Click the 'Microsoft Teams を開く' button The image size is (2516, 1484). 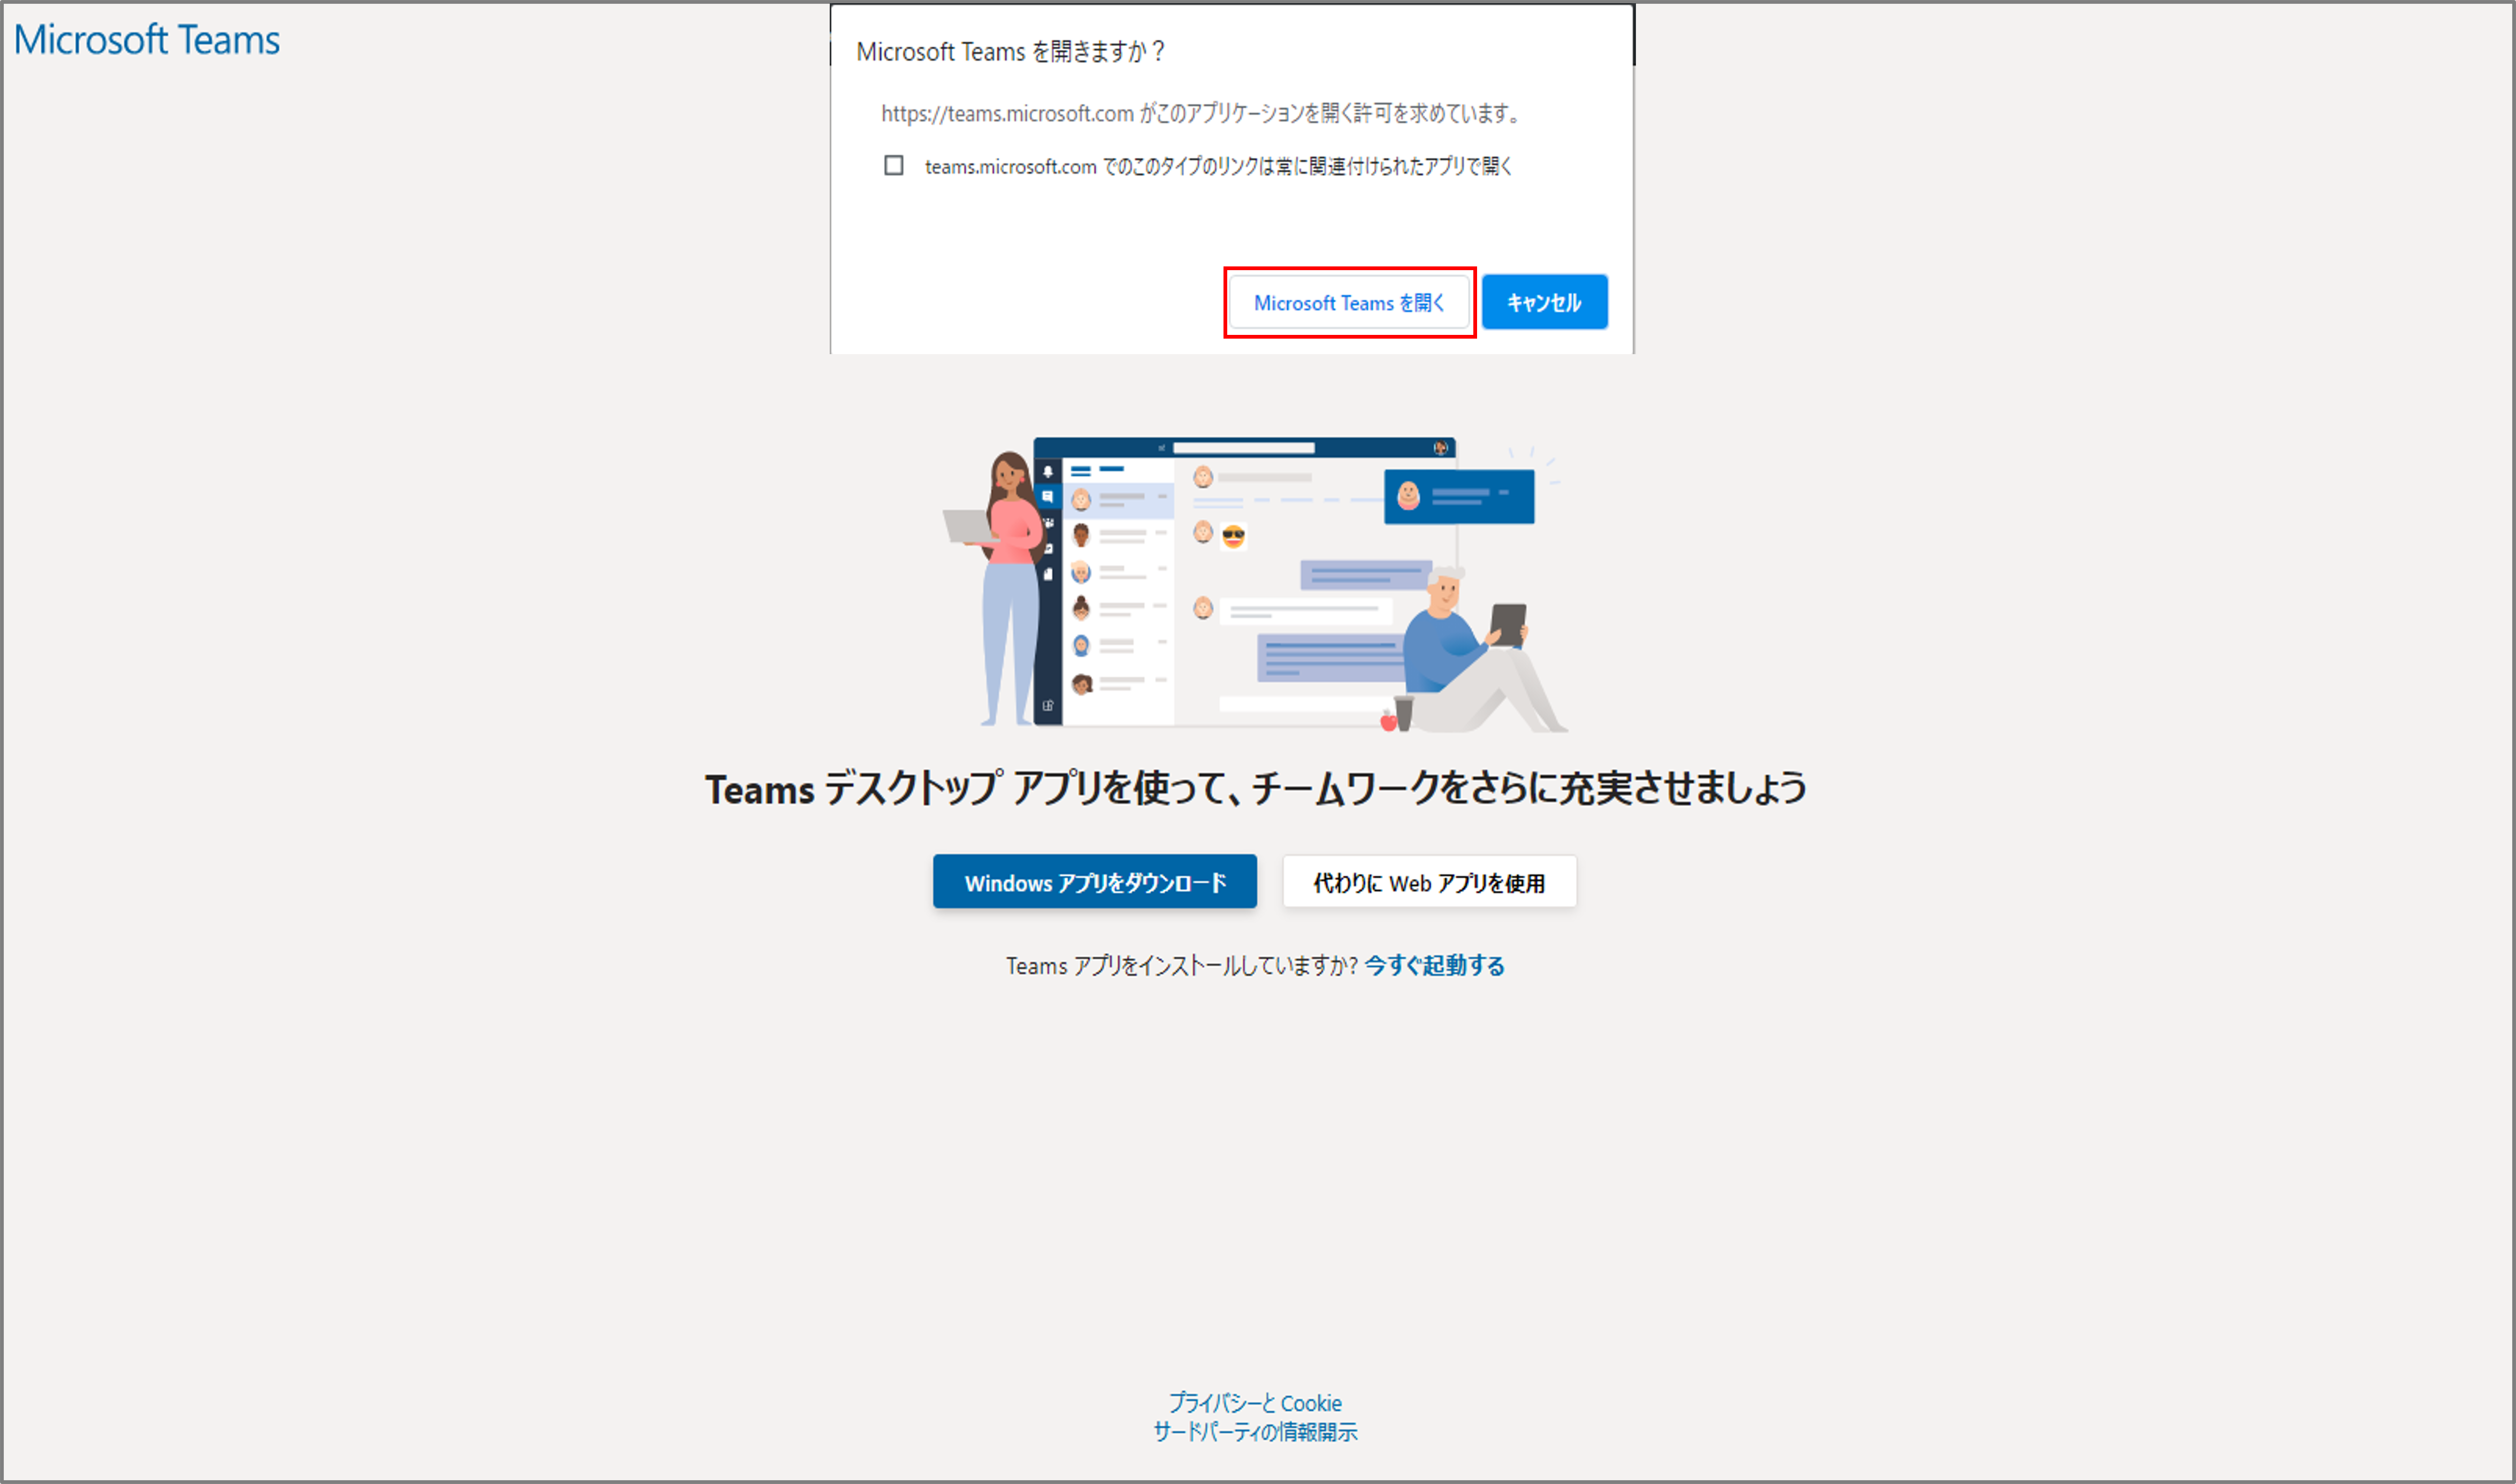(1348, 302)
